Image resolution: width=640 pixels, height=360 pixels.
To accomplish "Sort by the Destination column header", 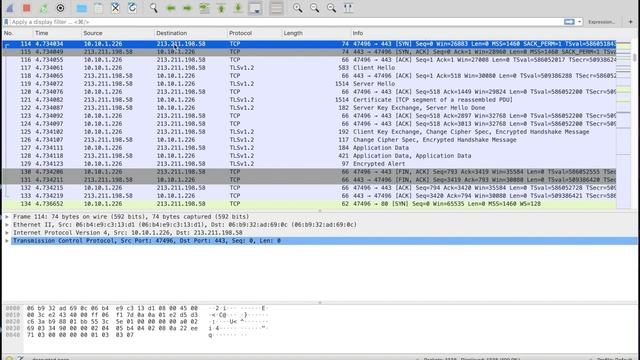I will (191, 33).
